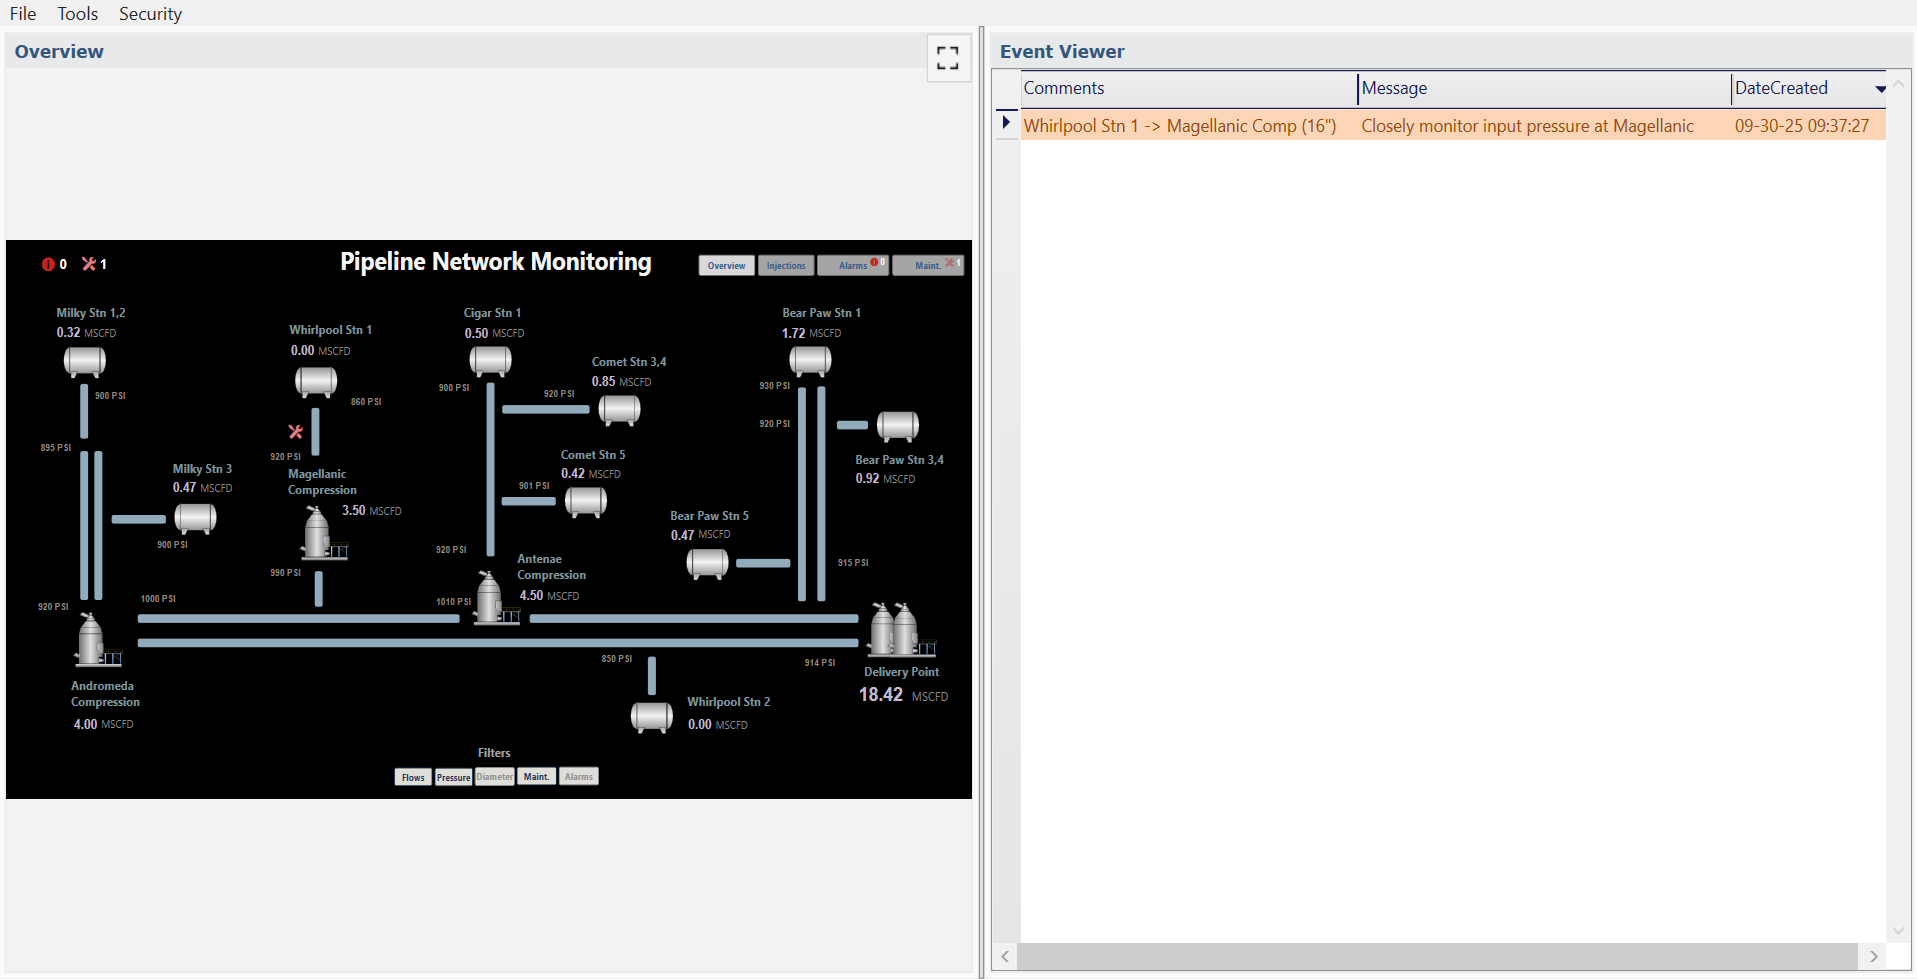Open the Tools menu
This screenshot has width=1917, height=979.
point(77,14)
